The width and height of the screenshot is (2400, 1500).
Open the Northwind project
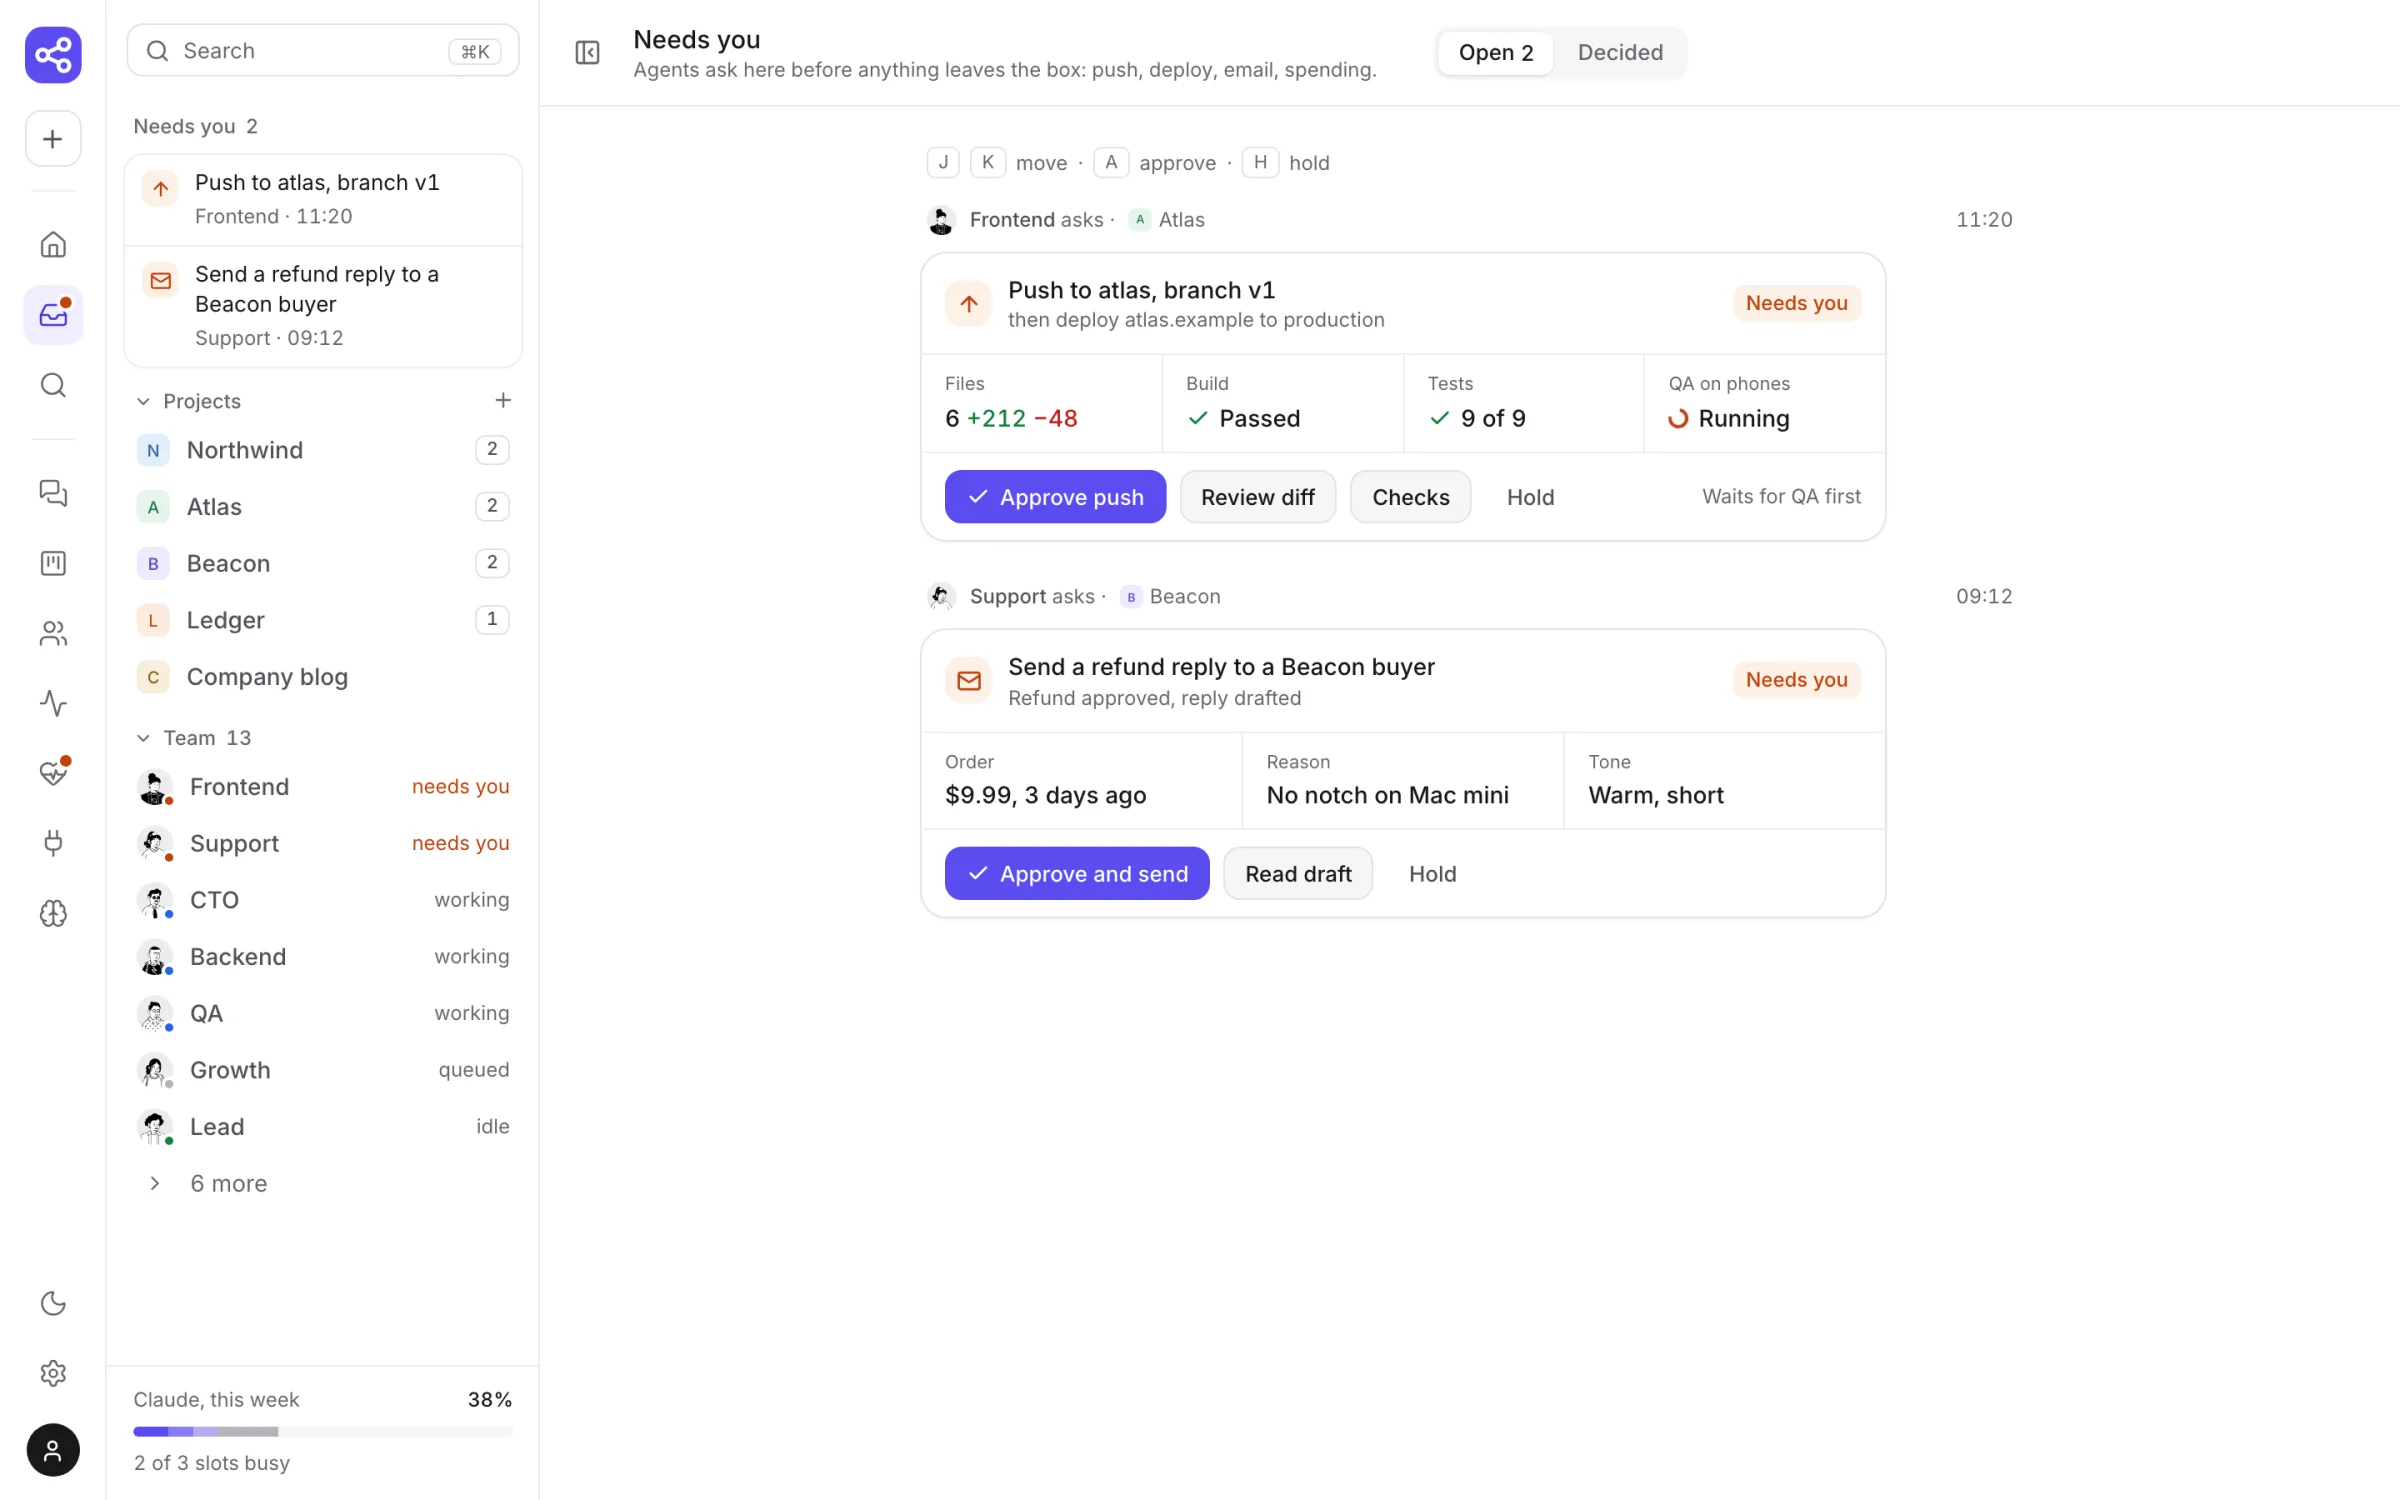[323, 450]
